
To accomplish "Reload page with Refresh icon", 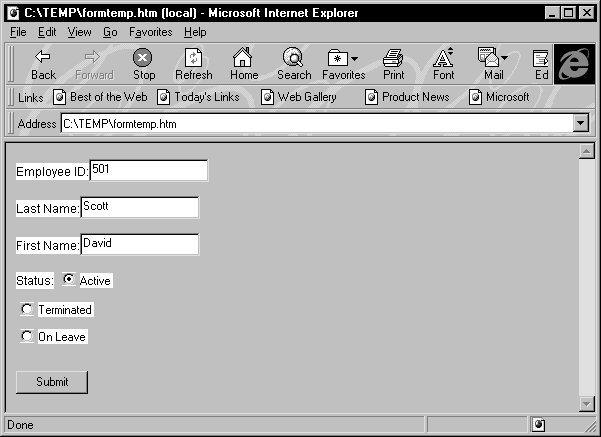I will [193, 58].
